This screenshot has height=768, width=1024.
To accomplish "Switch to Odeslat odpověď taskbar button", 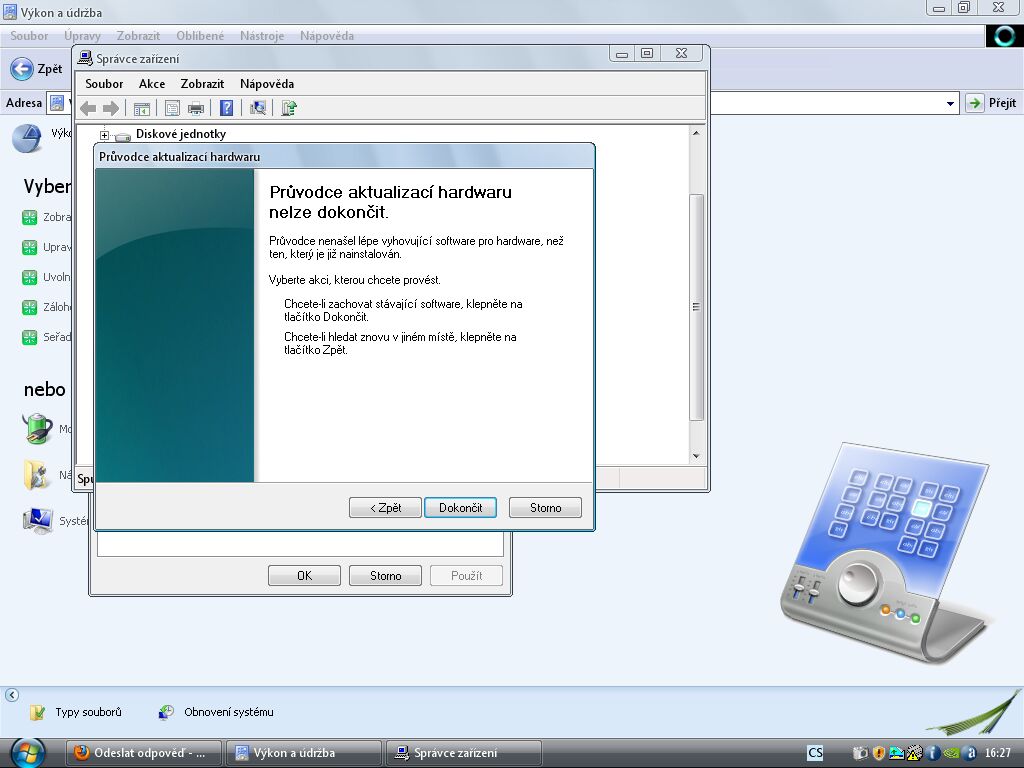I will pos(144,753).
